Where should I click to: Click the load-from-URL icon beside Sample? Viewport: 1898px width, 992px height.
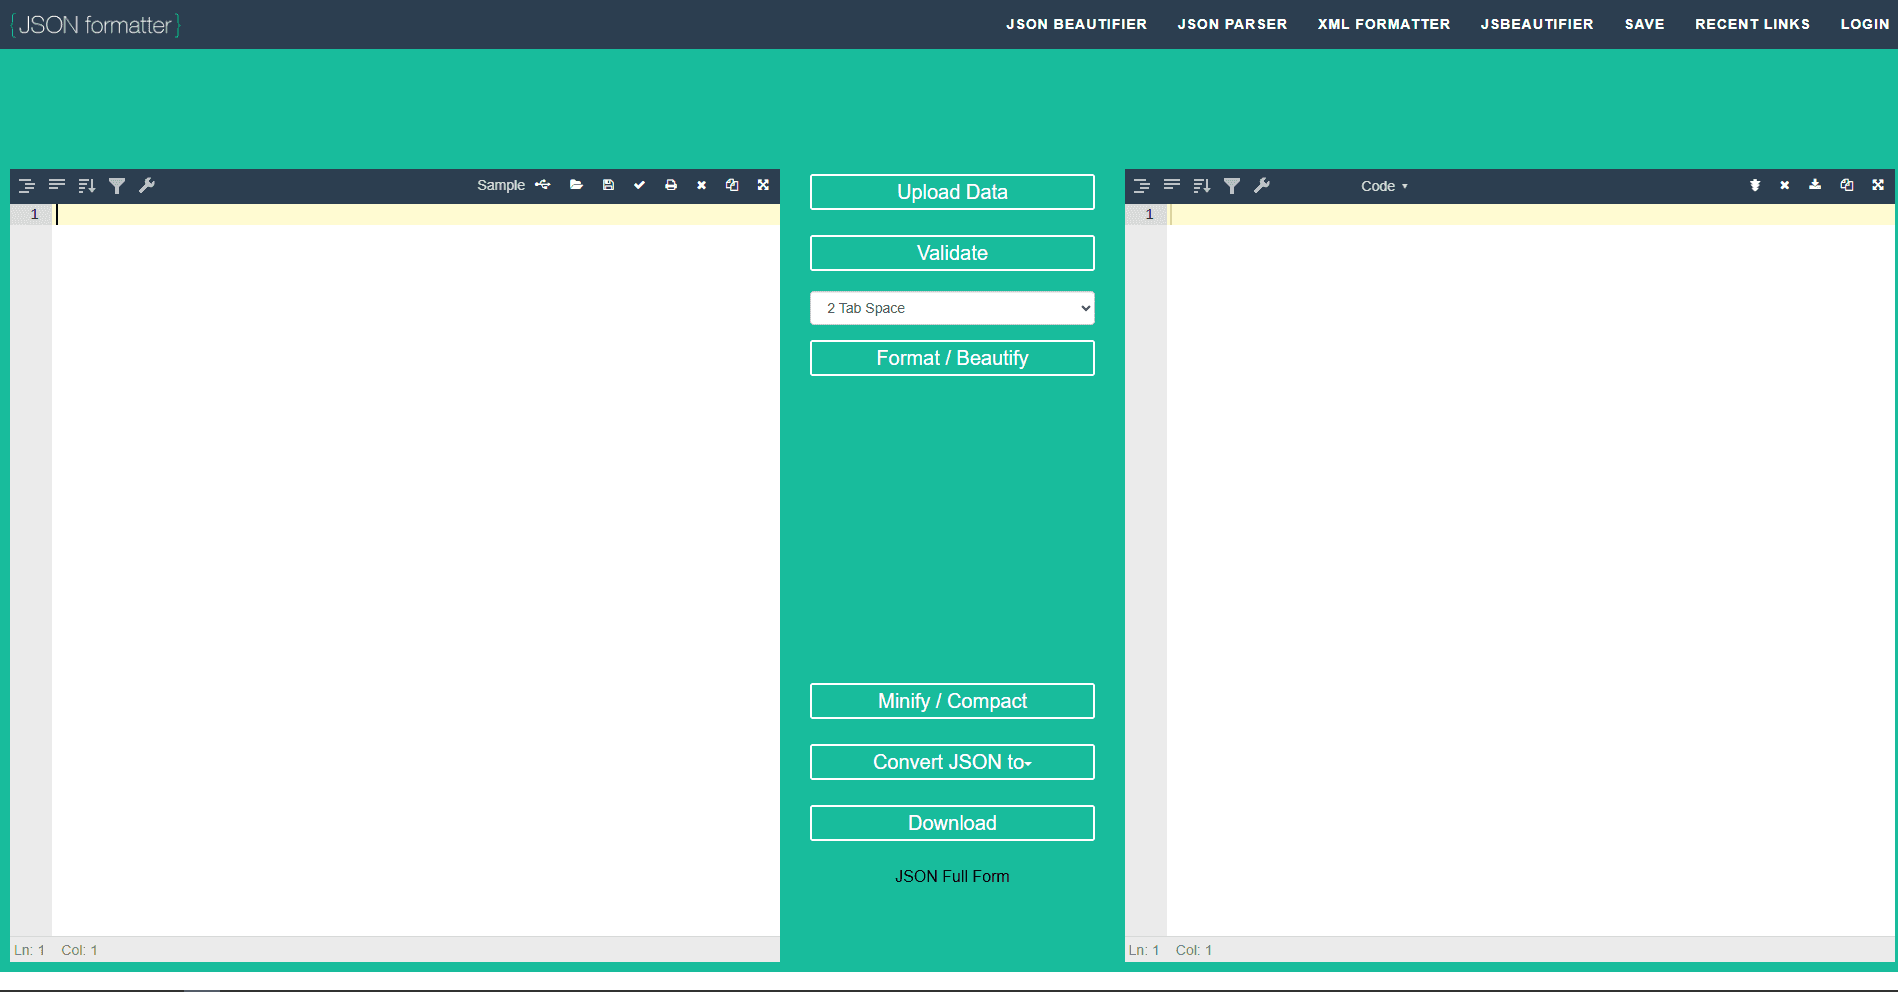coord(543,185)
